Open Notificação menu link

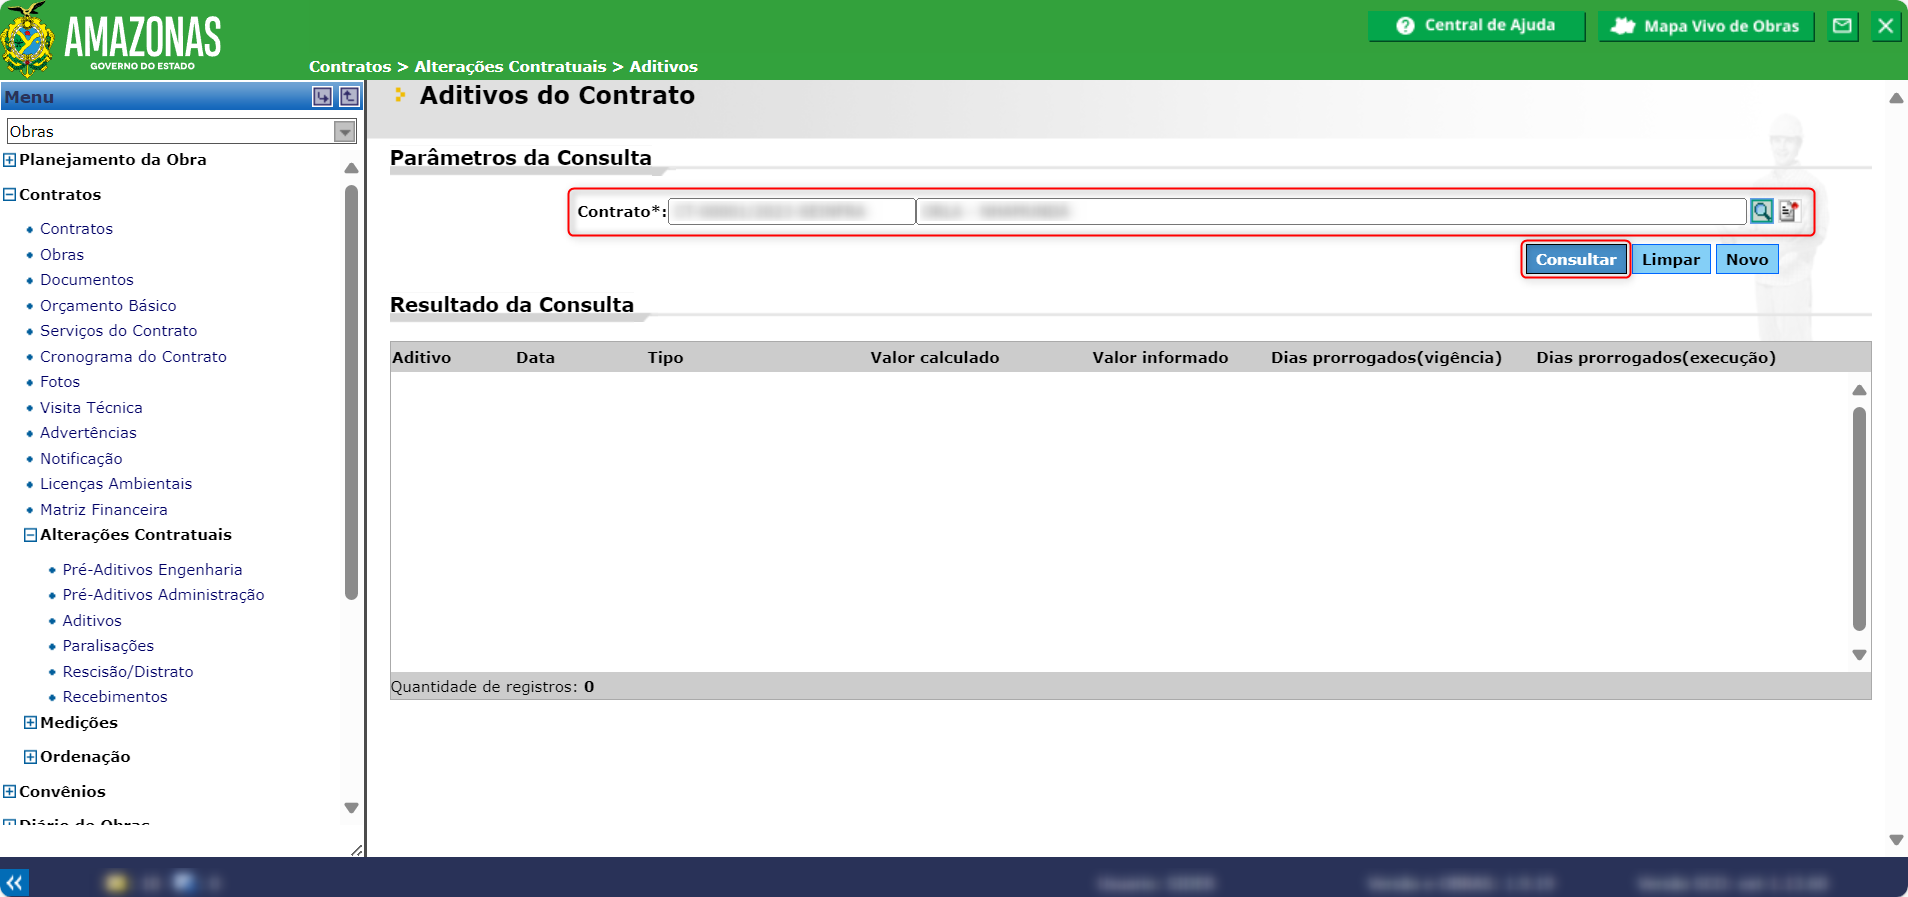pos(81,459)
